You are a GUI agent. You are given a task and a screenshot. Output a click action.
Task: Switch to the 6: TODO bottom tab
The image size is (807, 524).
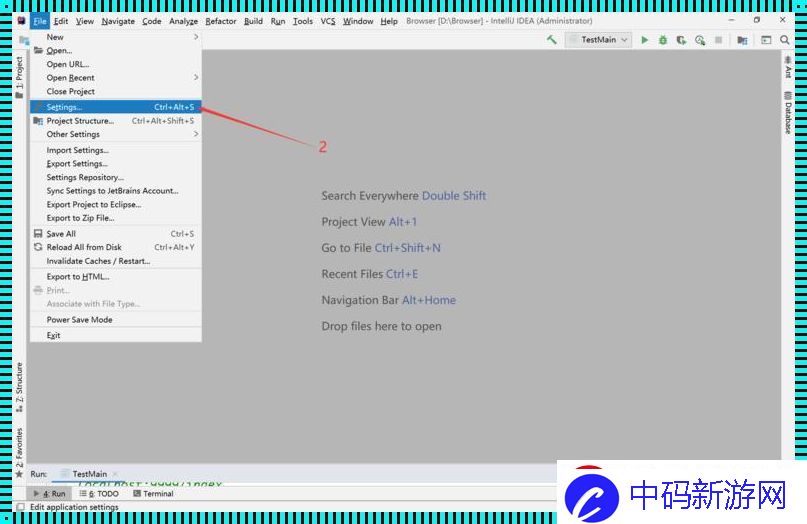pos(99,494)
